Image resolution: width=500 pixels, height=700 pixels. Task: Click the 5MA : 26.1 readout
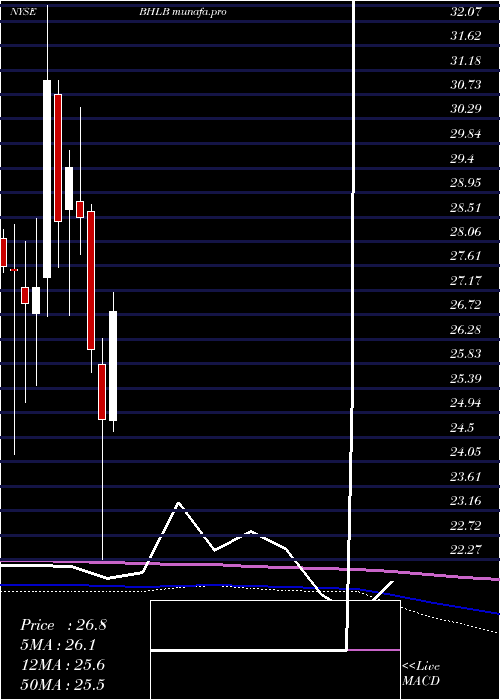pos(59,645)
